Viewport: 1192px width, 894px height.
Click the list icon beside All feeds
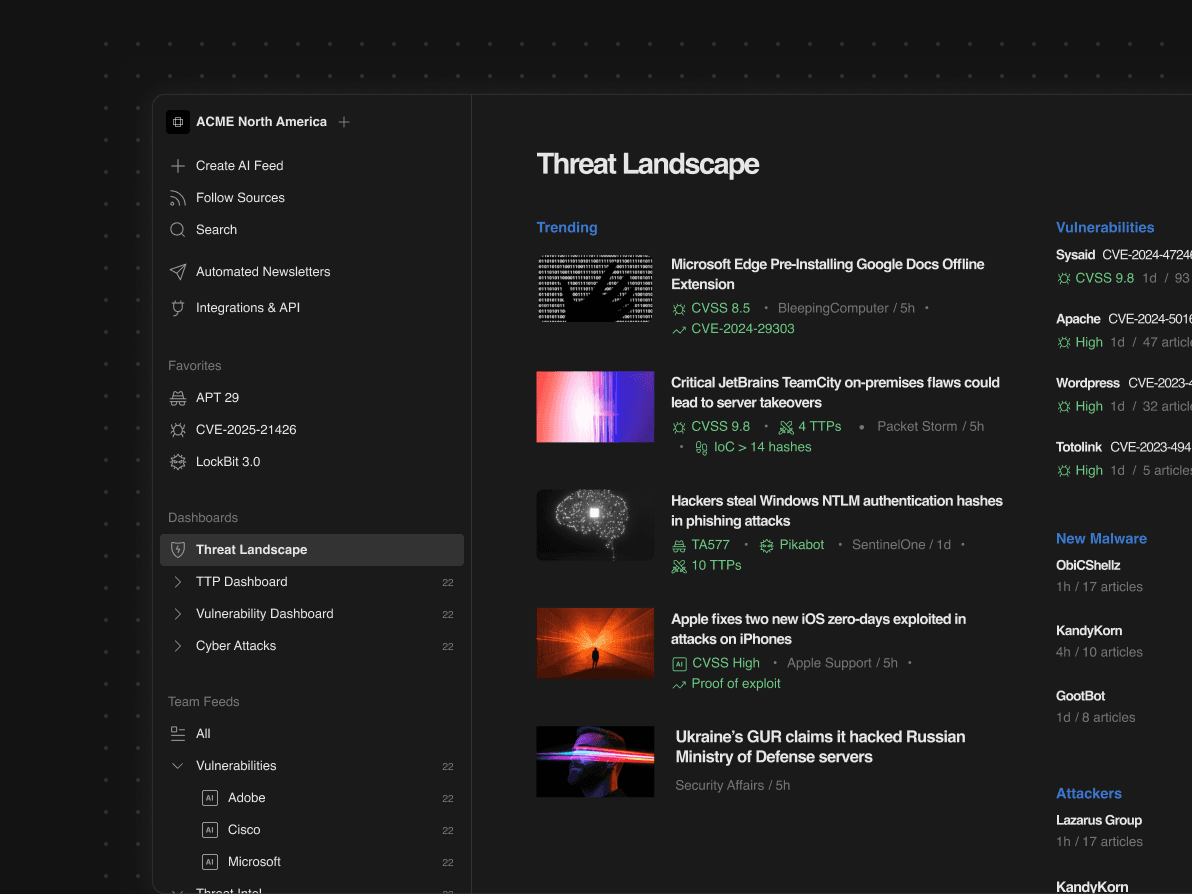click(x=178, y=734)
